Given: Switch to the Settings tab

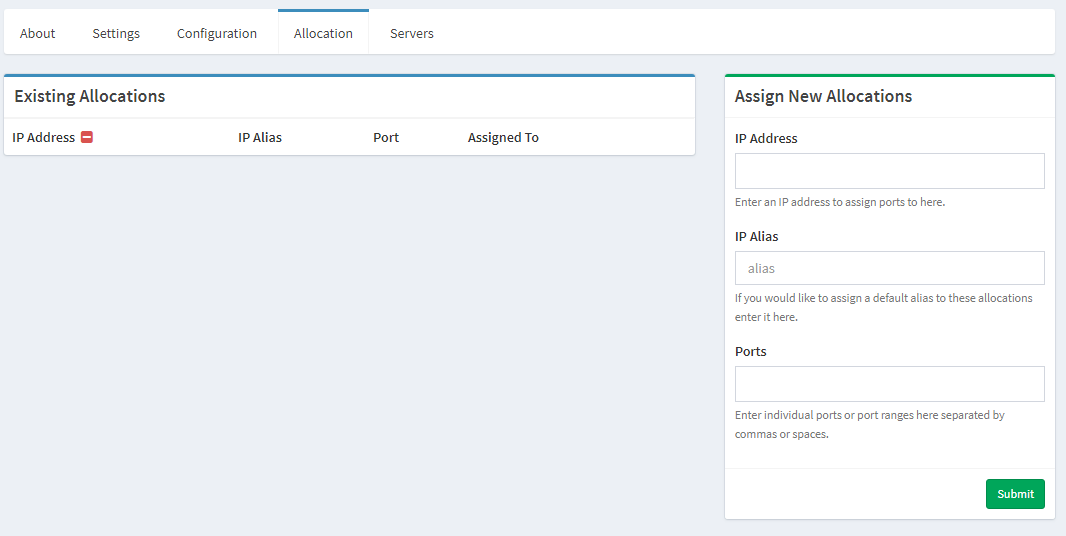Looking at the screenshot, I should click(x=116, y=33).
